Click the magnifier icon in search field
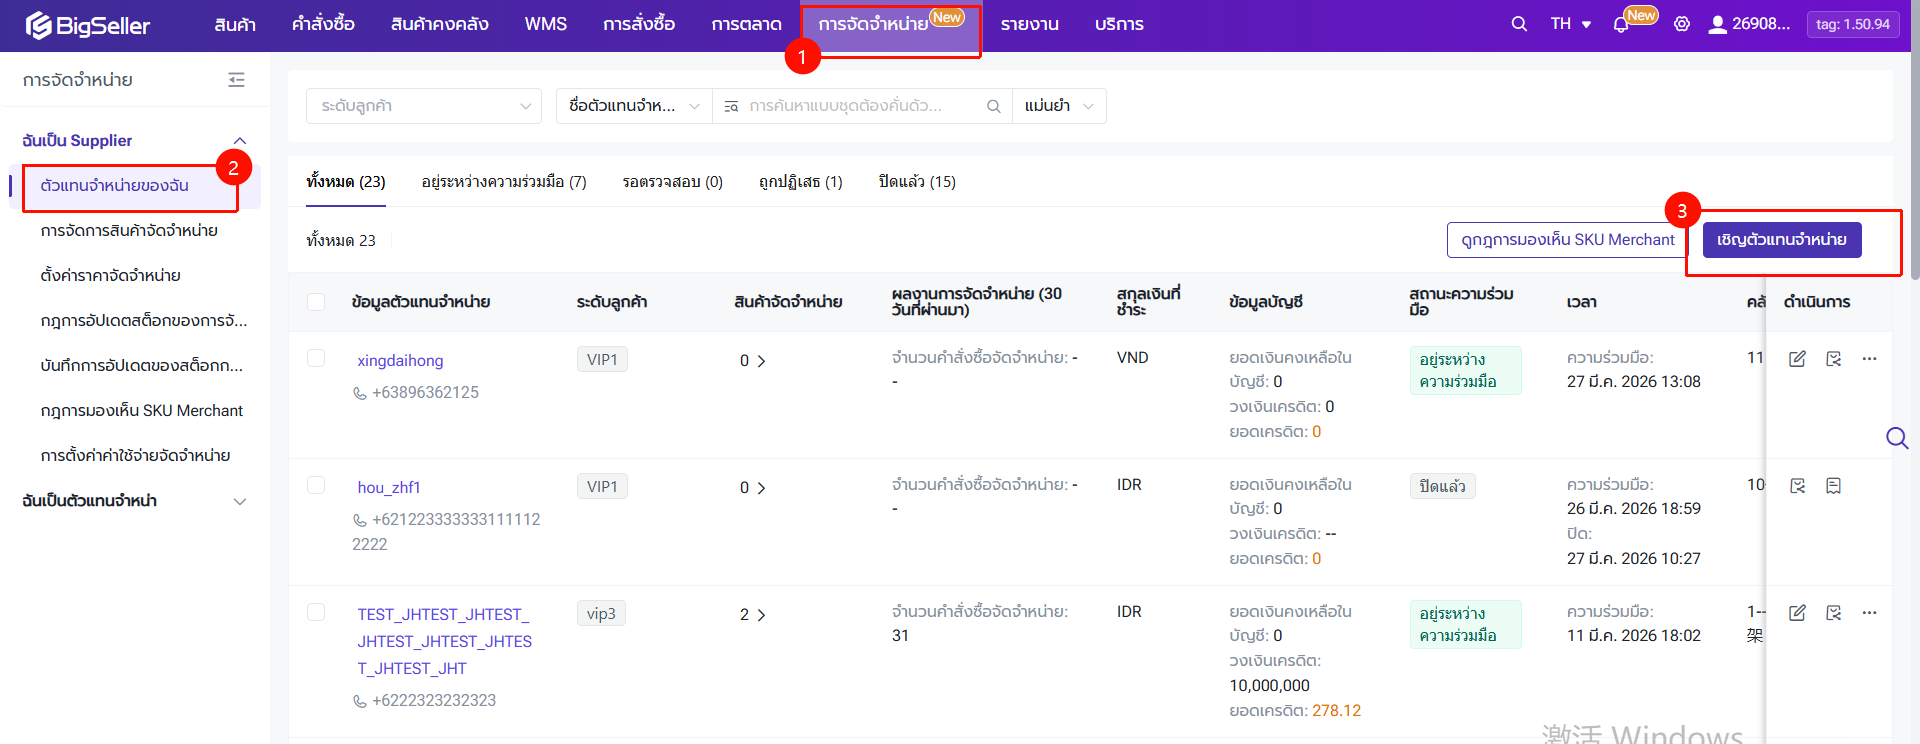The image size is (1920, 744). point(993,106)
